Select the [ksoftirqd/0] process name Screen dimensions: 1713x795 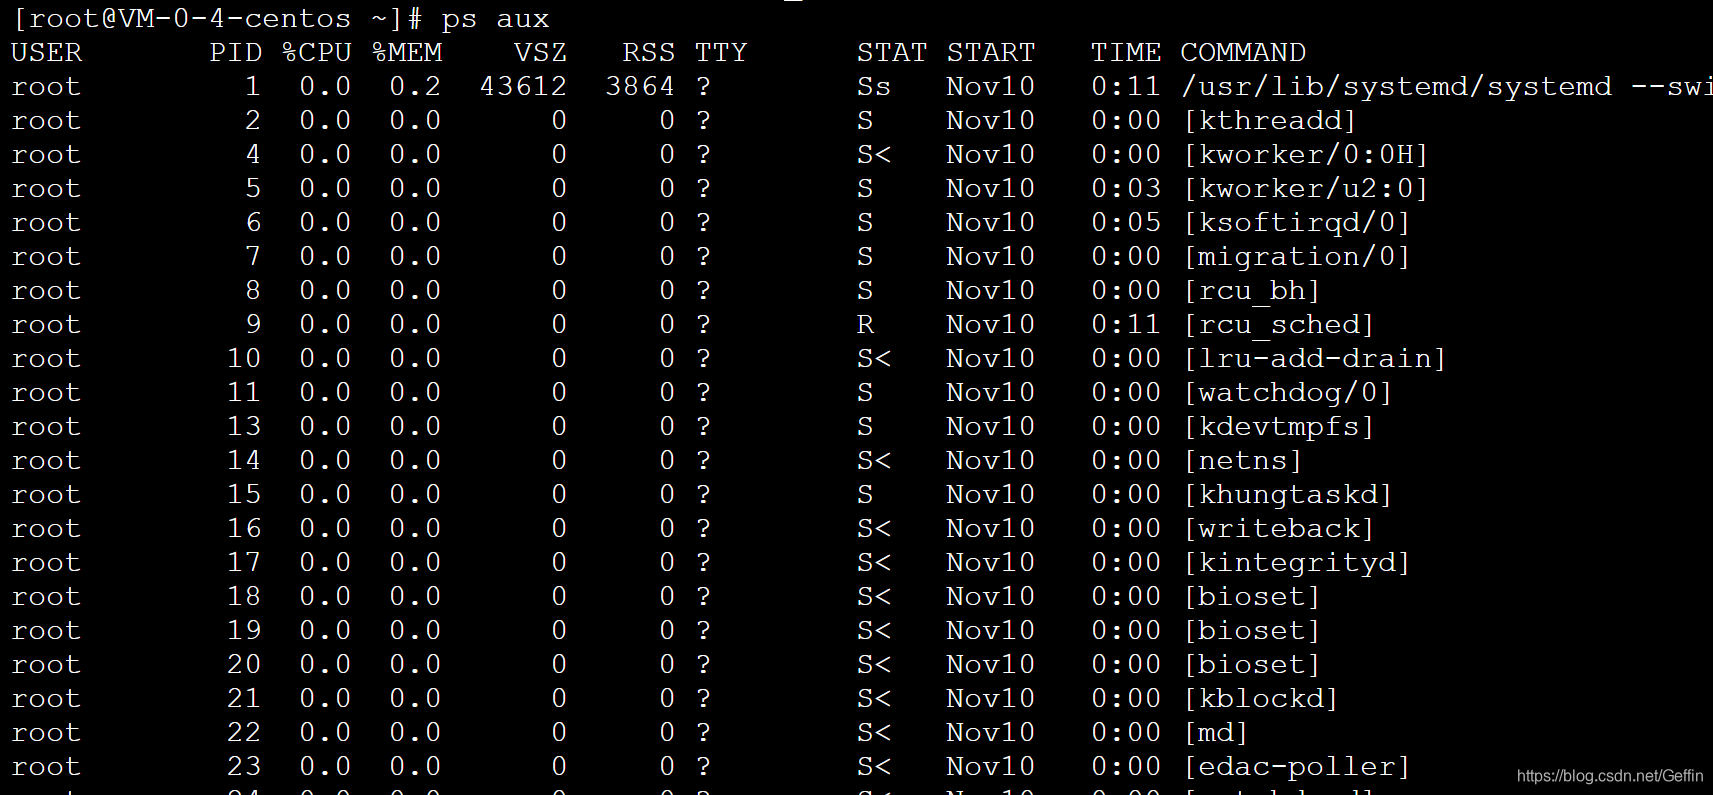(1297, 222)
